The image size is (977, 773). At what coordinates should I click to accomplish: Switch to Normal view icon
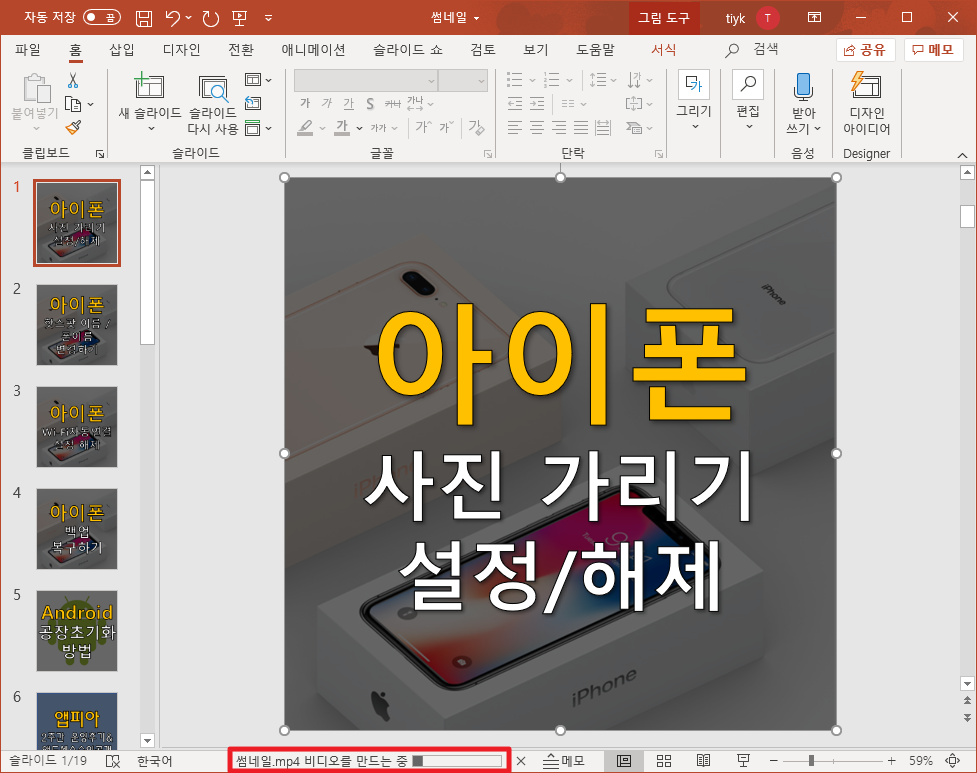(624, 761)
